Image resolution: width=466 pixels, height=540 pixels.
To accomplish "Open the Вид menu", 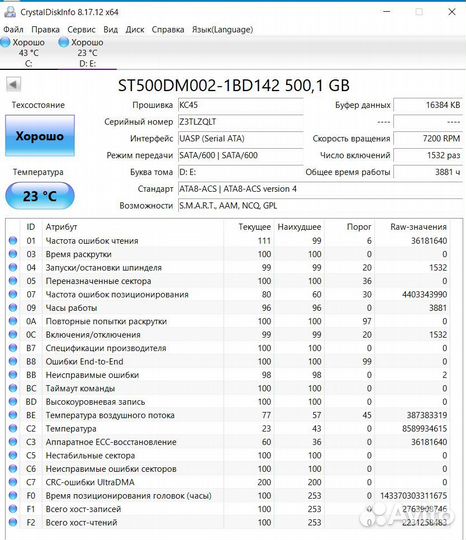I will 111,30.
